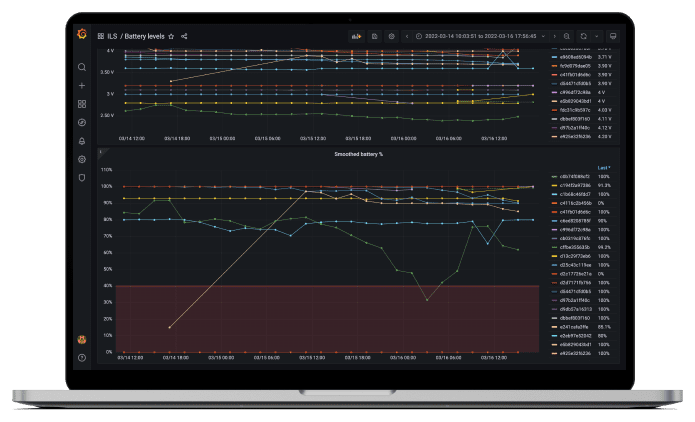
Task: Open dashboard settings gear in the top bar
Action: tap(391, 36)
